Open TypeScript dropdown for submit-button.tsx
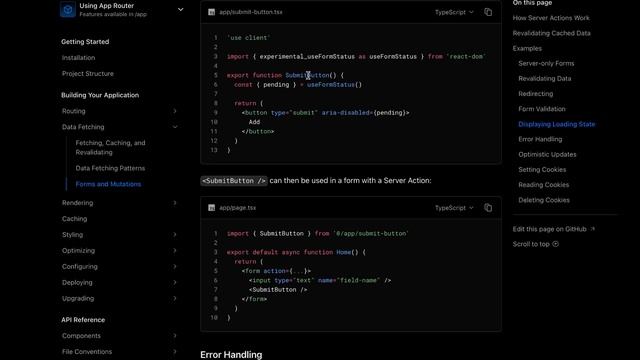Image resolution: width=640 pixels, height=360 pixels. [454, 12]
